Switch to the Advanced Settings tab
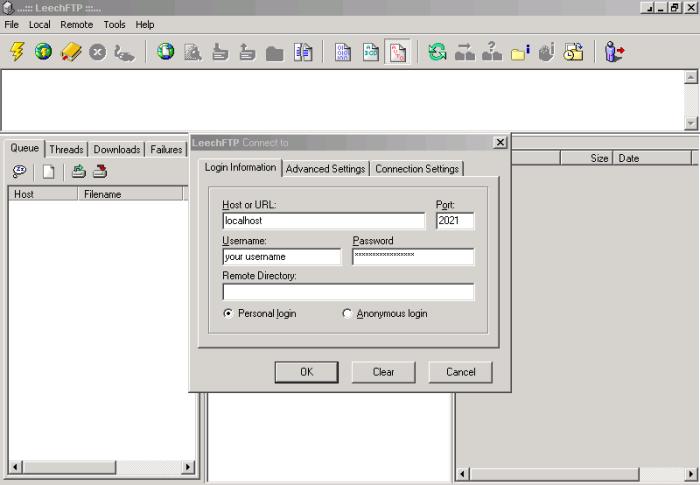This screenshot has height=485, width=700. [x=325, y=169]
